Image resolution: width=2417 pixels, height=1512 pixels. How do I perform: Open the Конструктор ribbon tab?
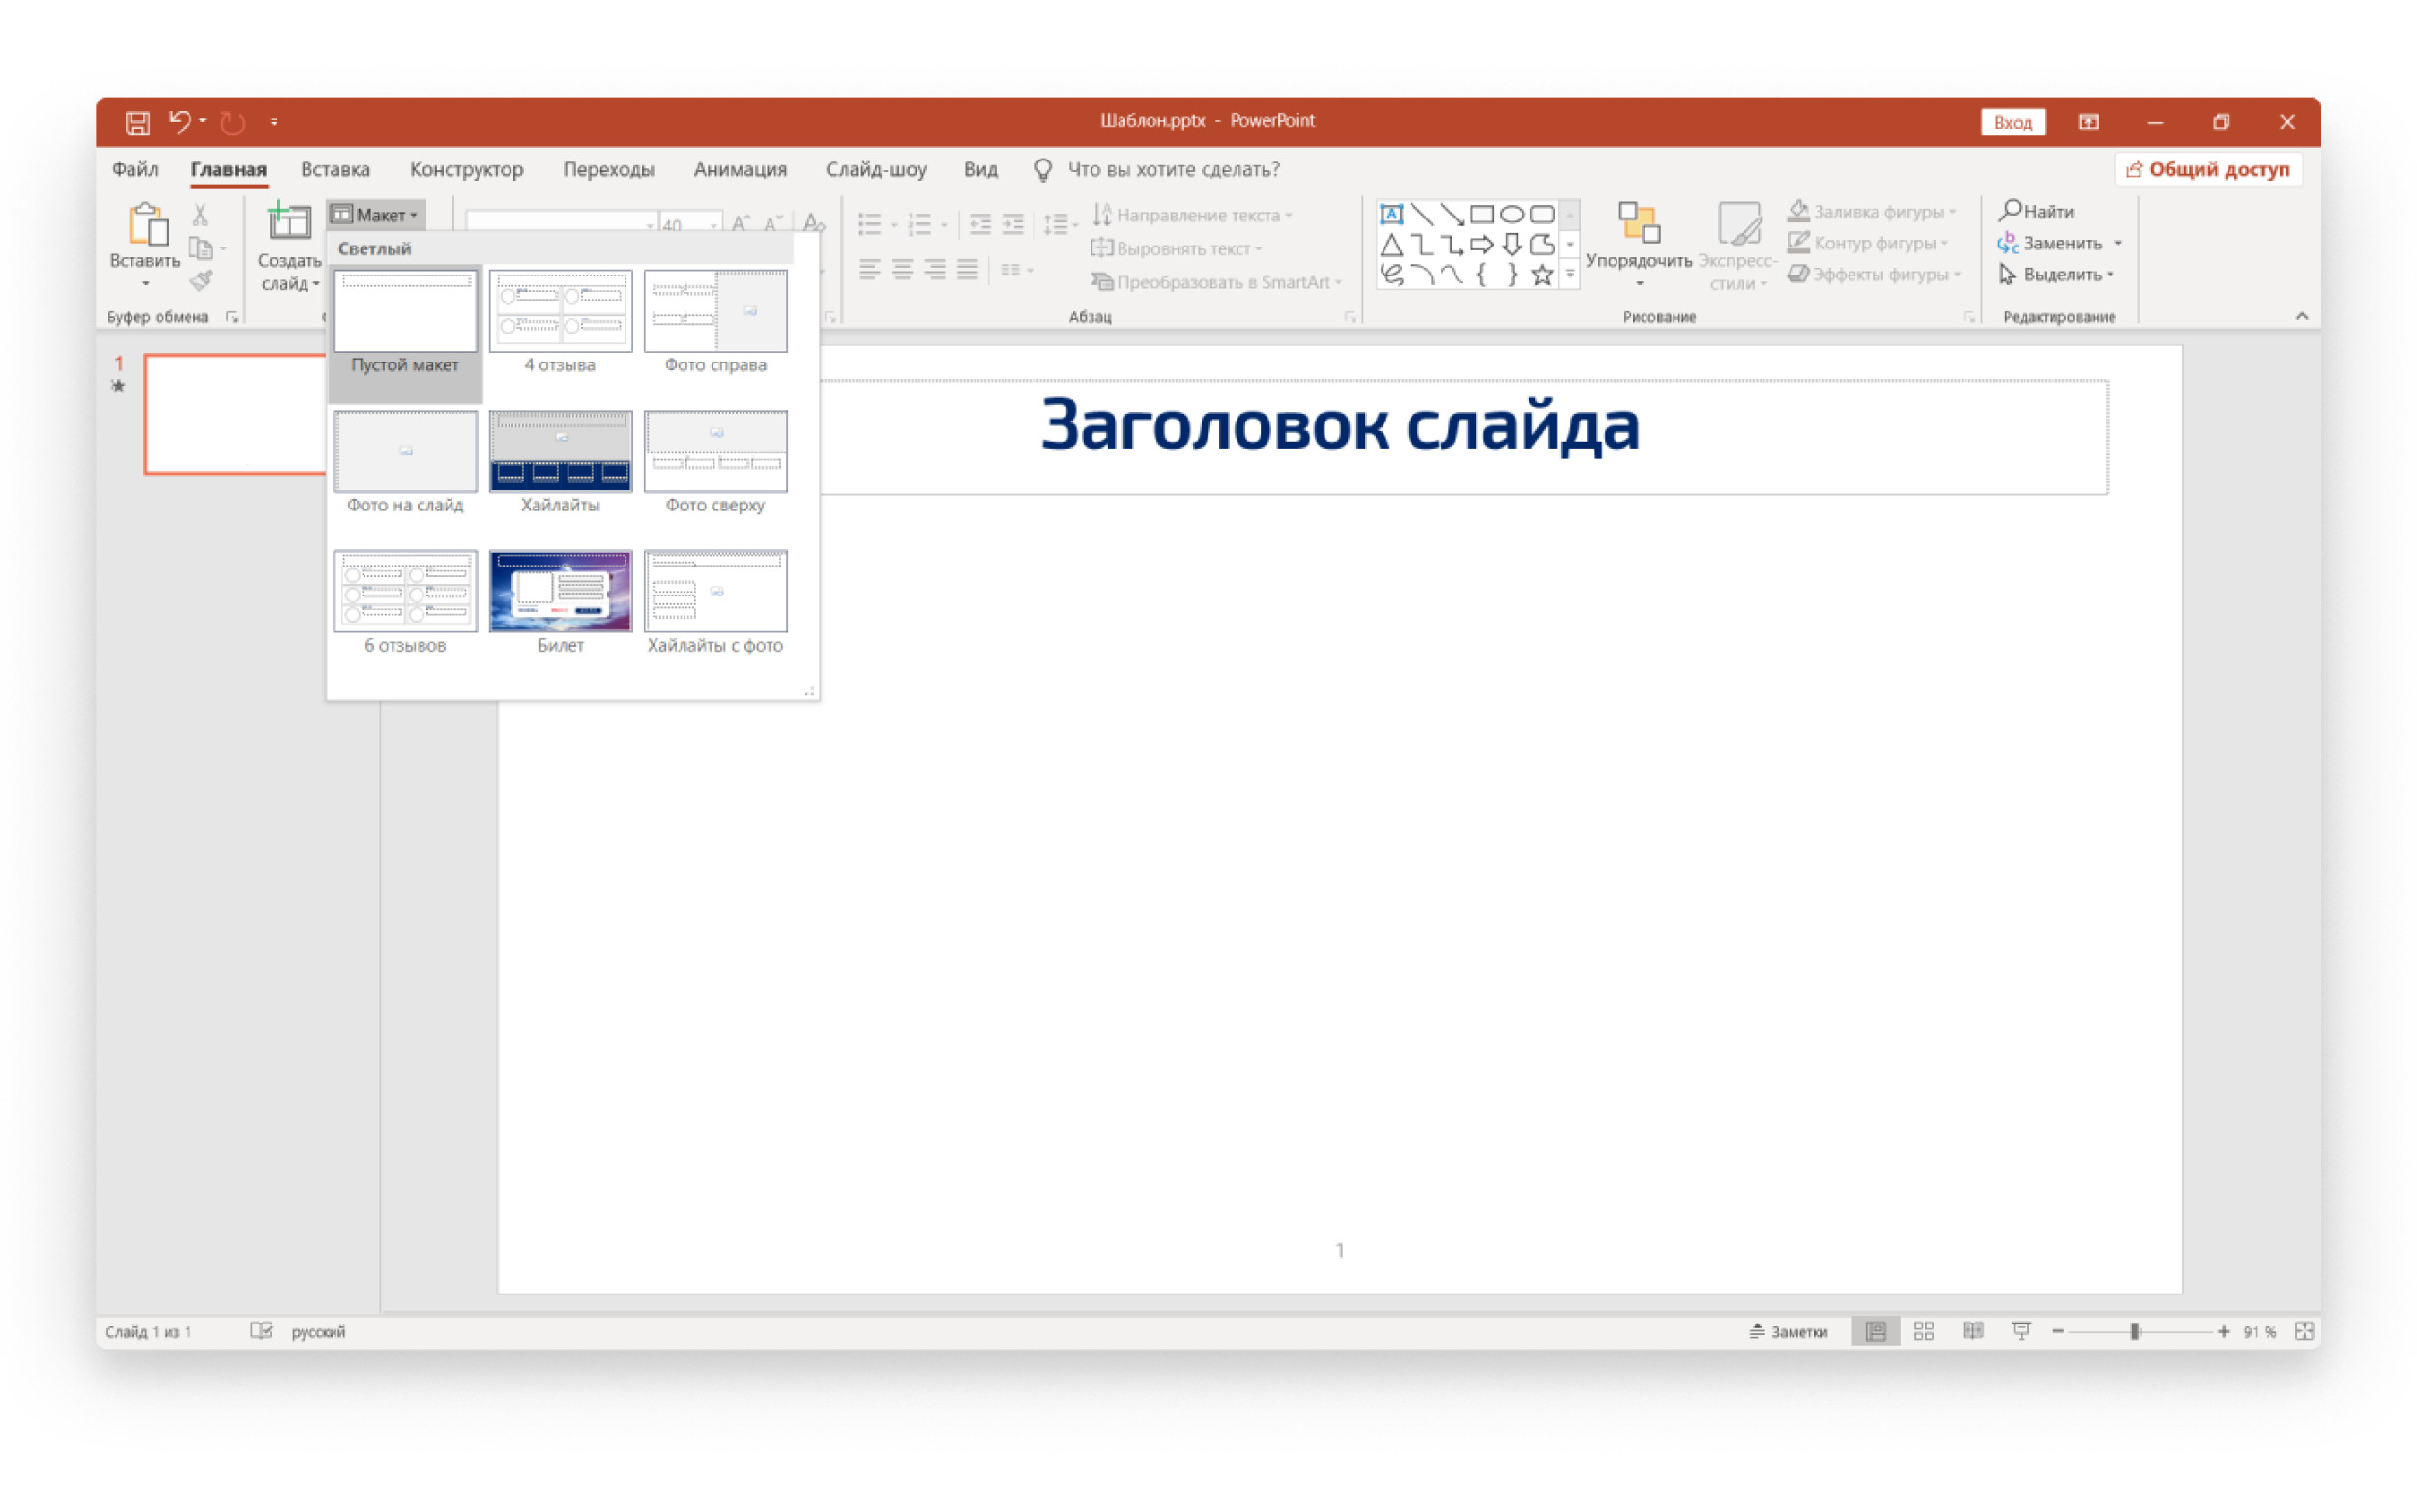[x=466, y=169]
